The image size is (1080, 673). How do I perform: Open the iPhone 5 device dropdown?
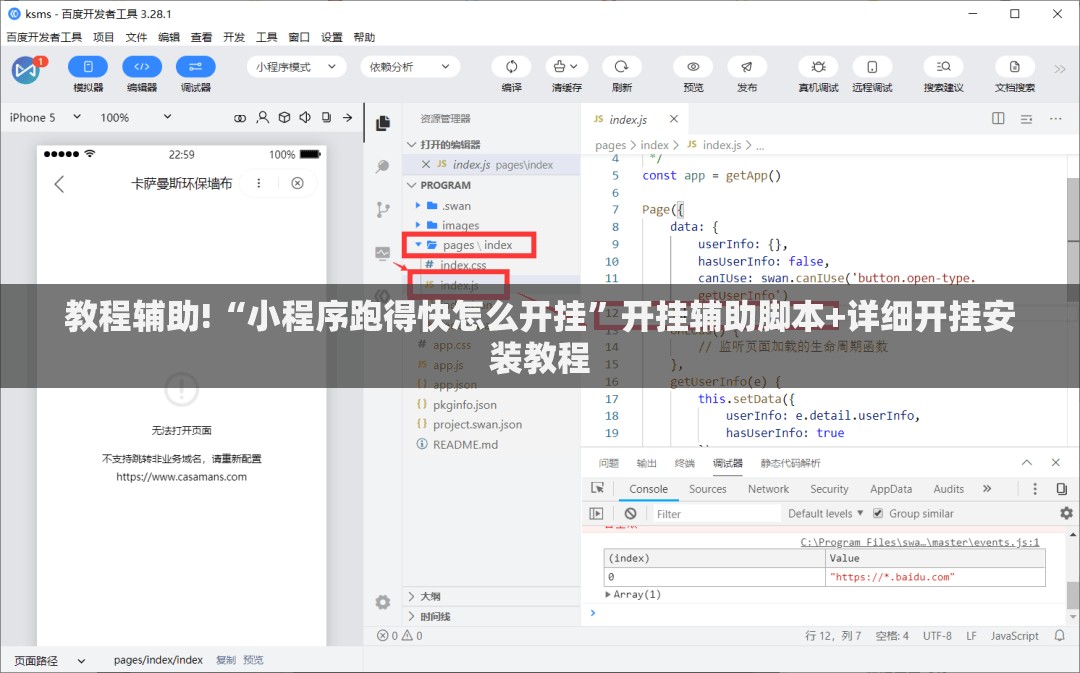click(x=45, y=118)
